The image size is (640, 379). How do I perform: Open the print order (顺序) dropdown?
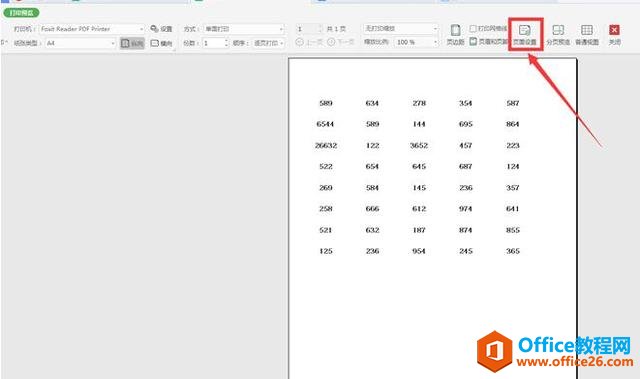269,43
